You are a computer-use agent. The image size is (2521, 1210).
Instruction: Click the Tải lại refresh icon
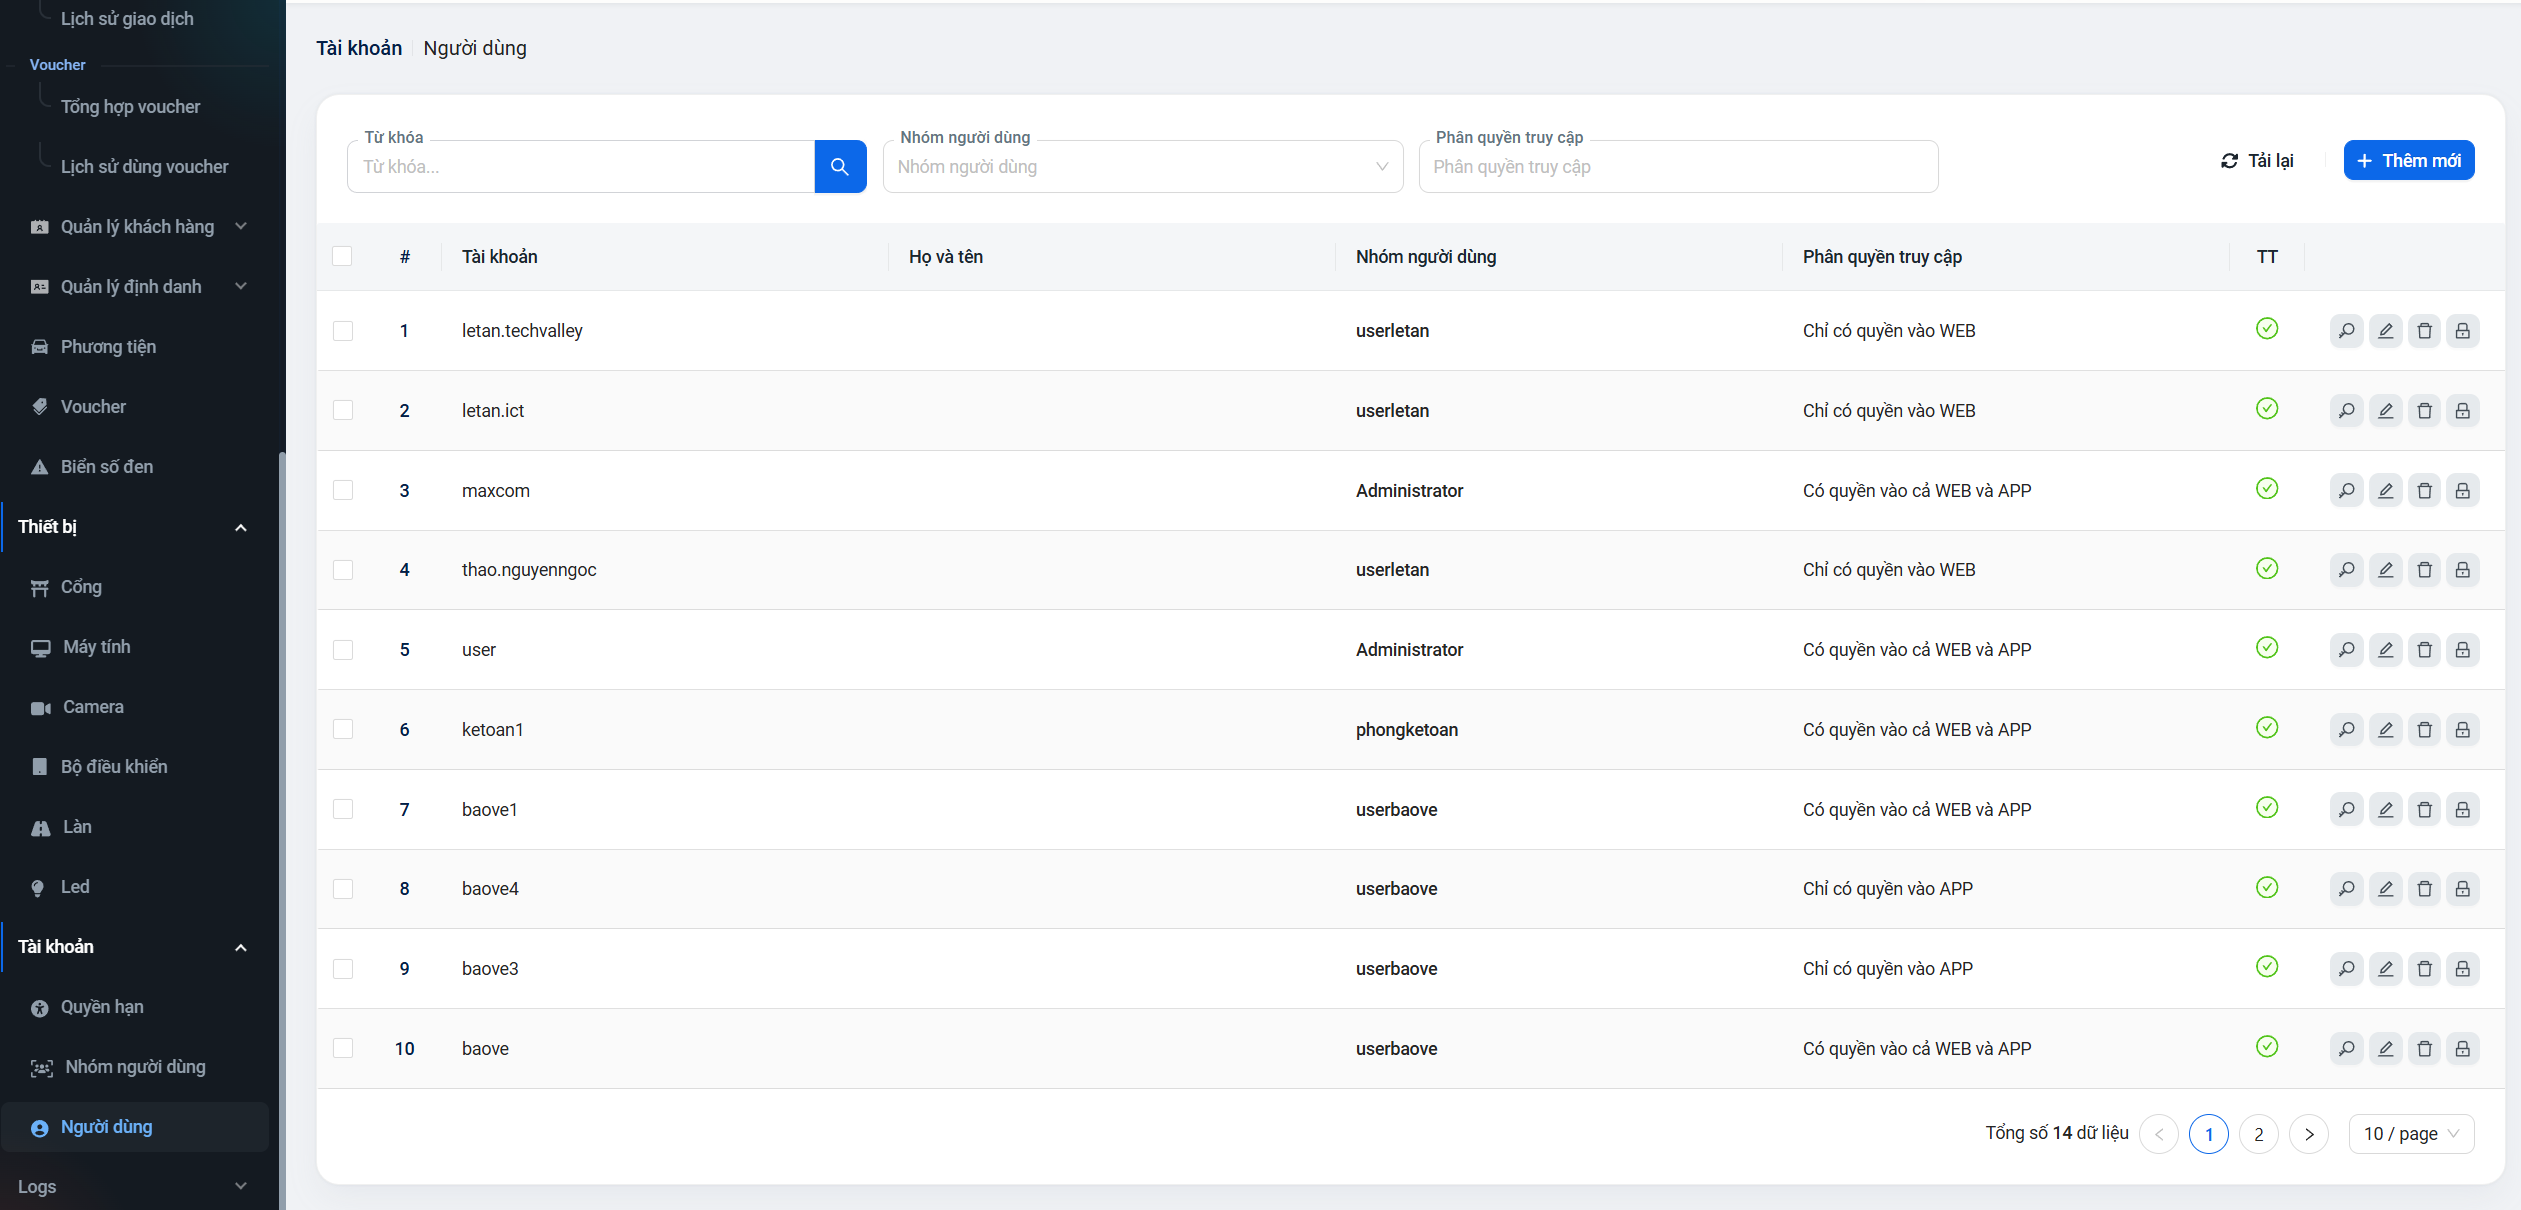(2229, 161)
